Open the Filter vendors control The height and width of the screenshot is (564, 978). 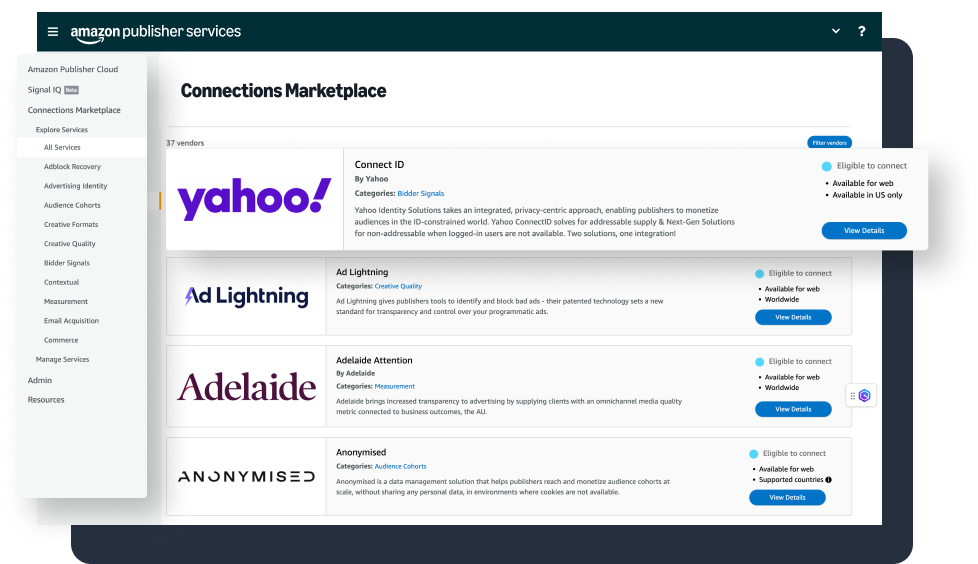point(830,143)
